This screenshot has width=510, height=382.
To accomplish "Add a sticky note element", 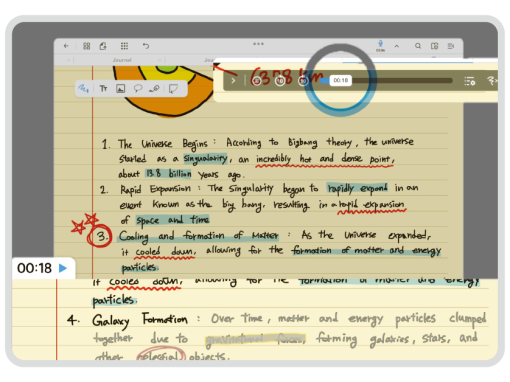I will point(173,88).
